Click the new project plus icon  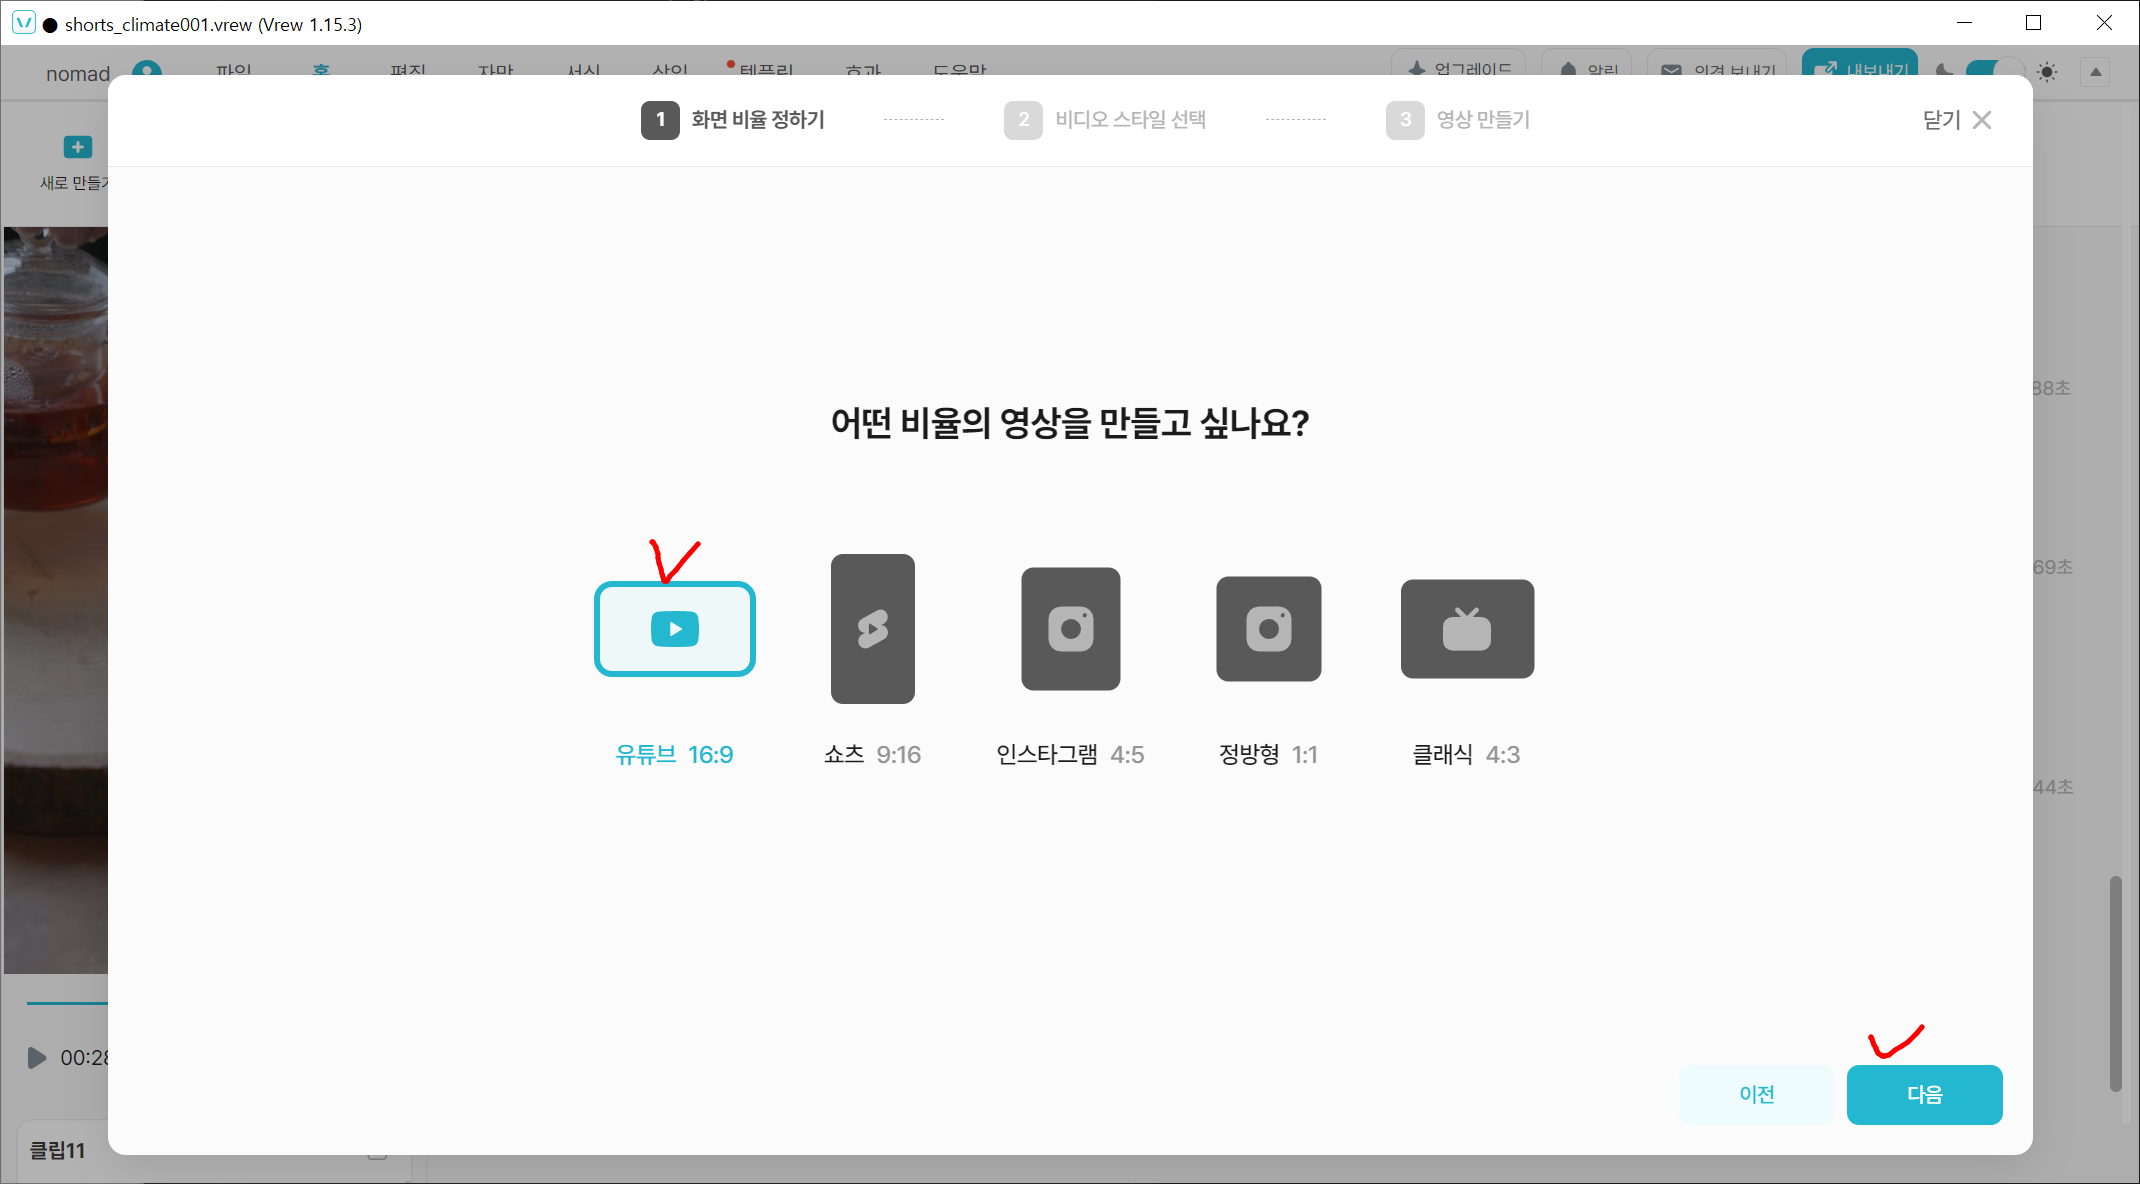tap(77, 147)
